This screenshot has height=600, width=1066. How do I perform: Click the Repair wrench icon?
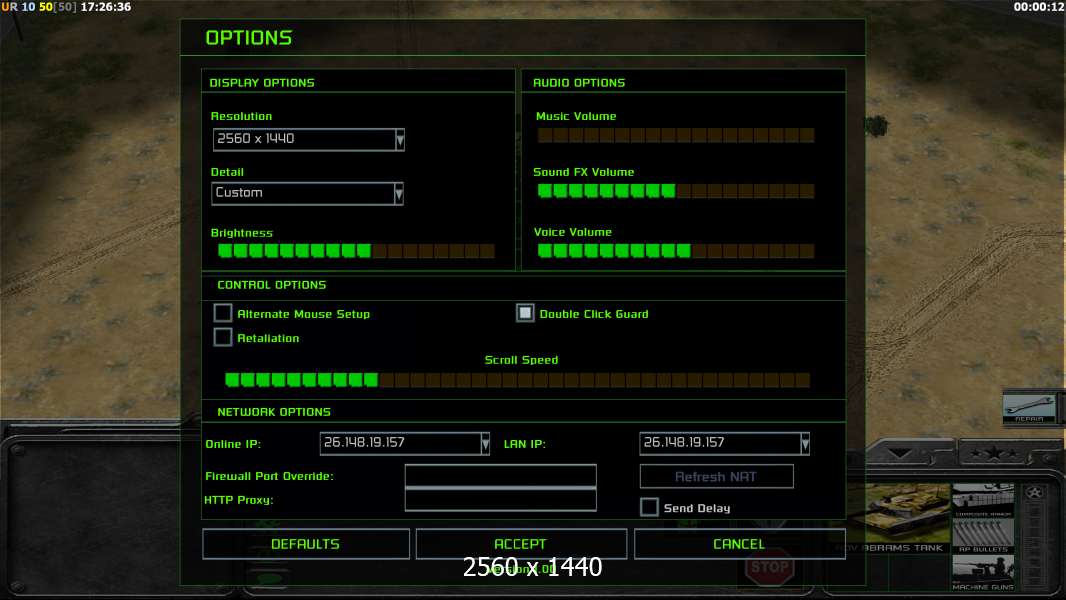pos(1029,407)
